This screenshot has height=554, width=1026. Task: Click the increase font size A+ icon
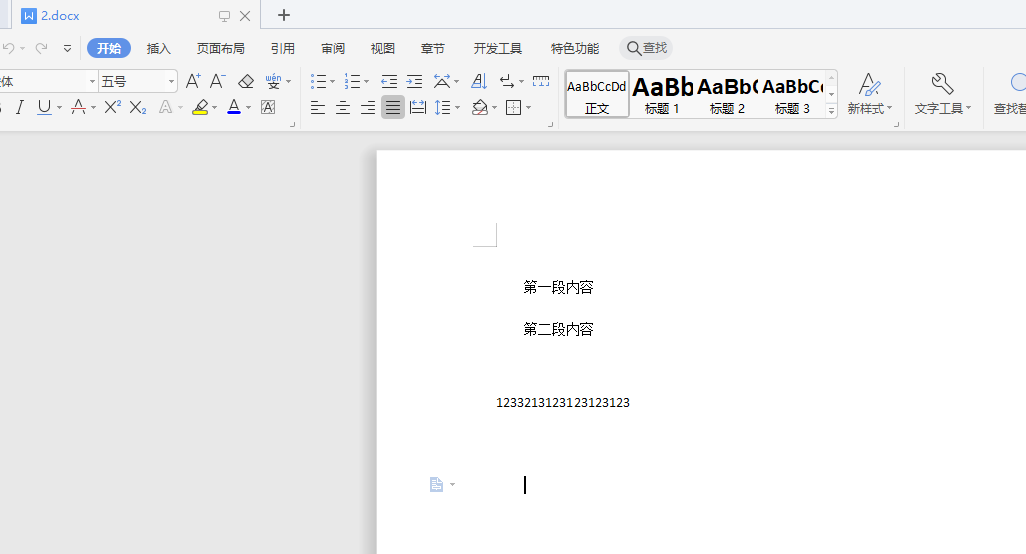193,81
